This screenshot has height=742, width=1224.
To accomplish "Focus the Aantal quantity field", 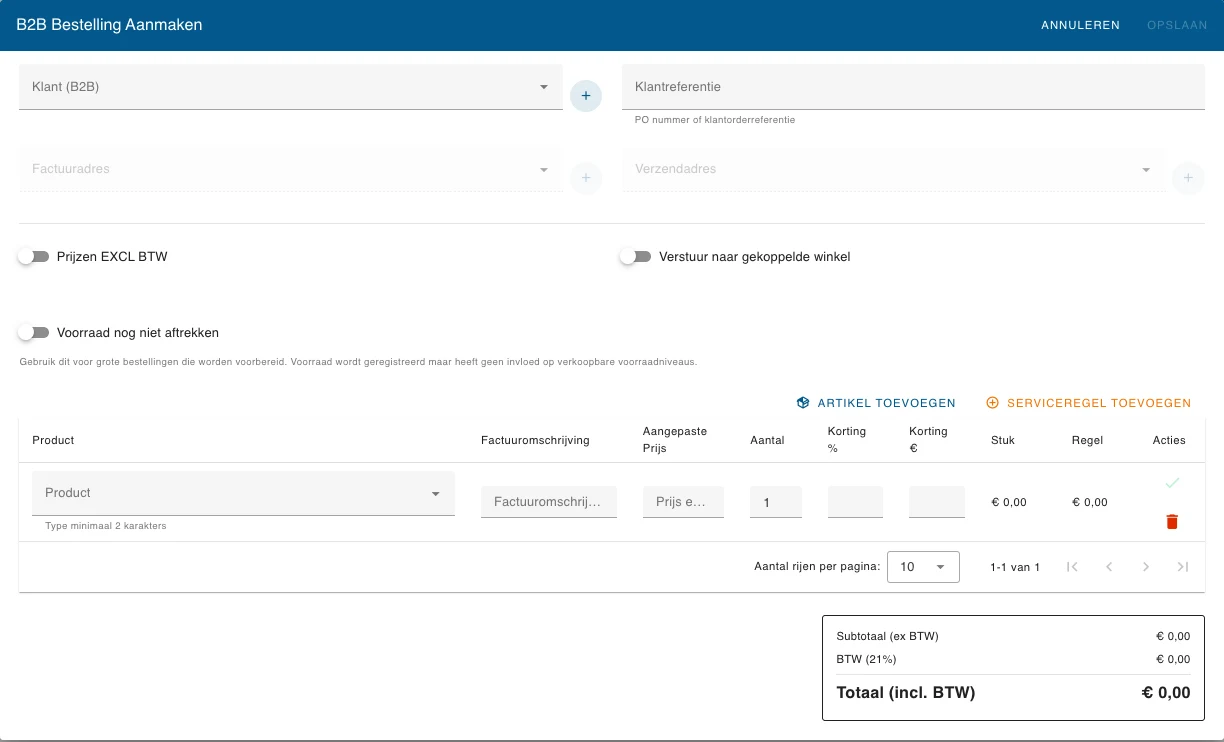I will coord(776,502).
